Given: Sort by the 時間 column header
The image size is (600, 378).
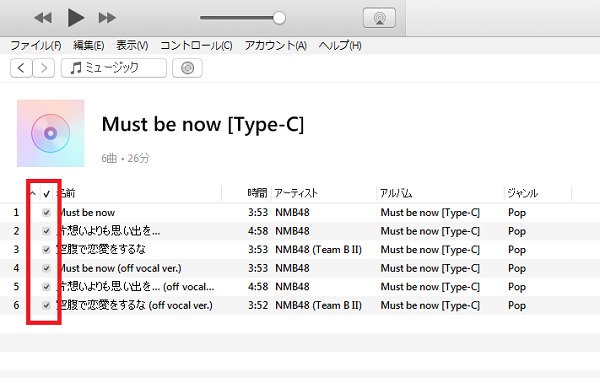Looking at the screenshot, I should pyautogui.click(x=257, y=193).
